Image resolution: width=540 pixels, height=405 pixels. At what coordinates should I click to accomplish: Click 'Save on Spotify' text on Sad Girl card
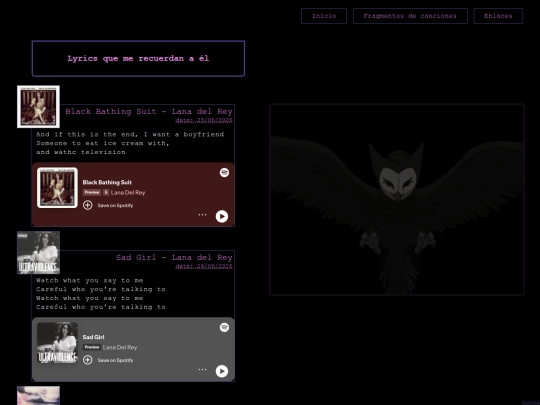(x=115, y=360)
